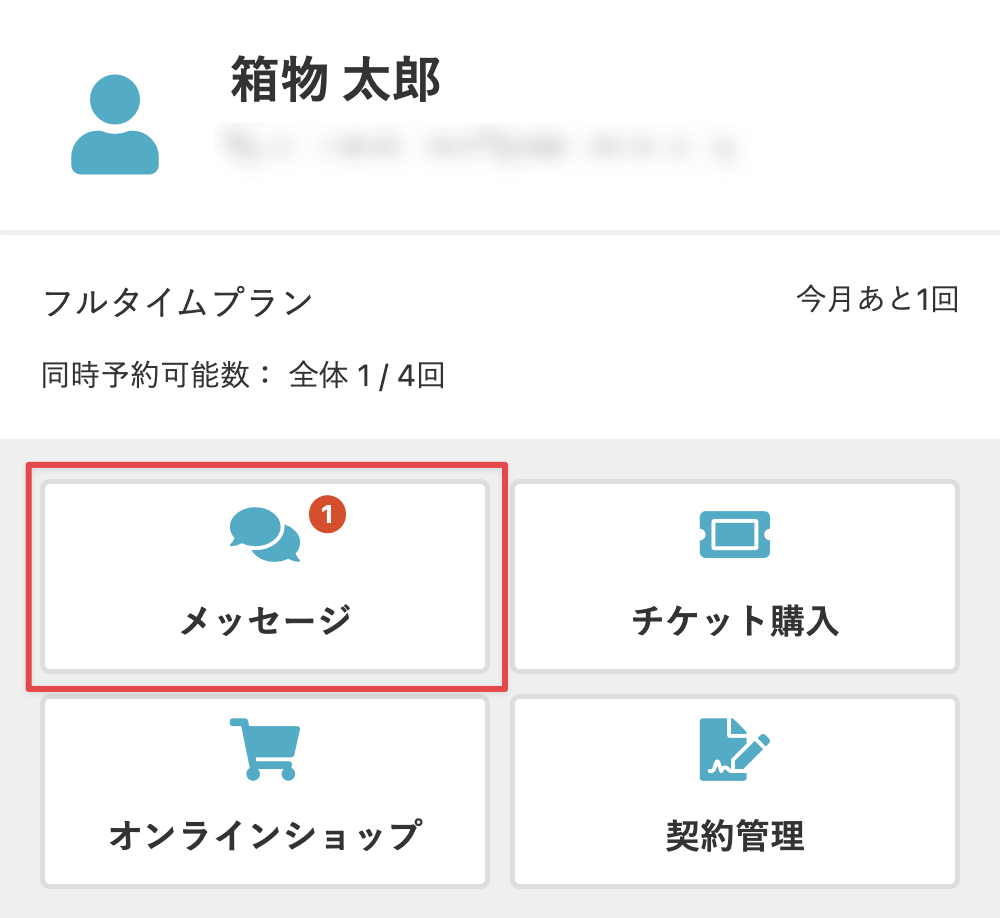This screenshot has width=1000, height=918.
Task: Click the 同時予約可能数 label text
Action: [x=156, y=376]
